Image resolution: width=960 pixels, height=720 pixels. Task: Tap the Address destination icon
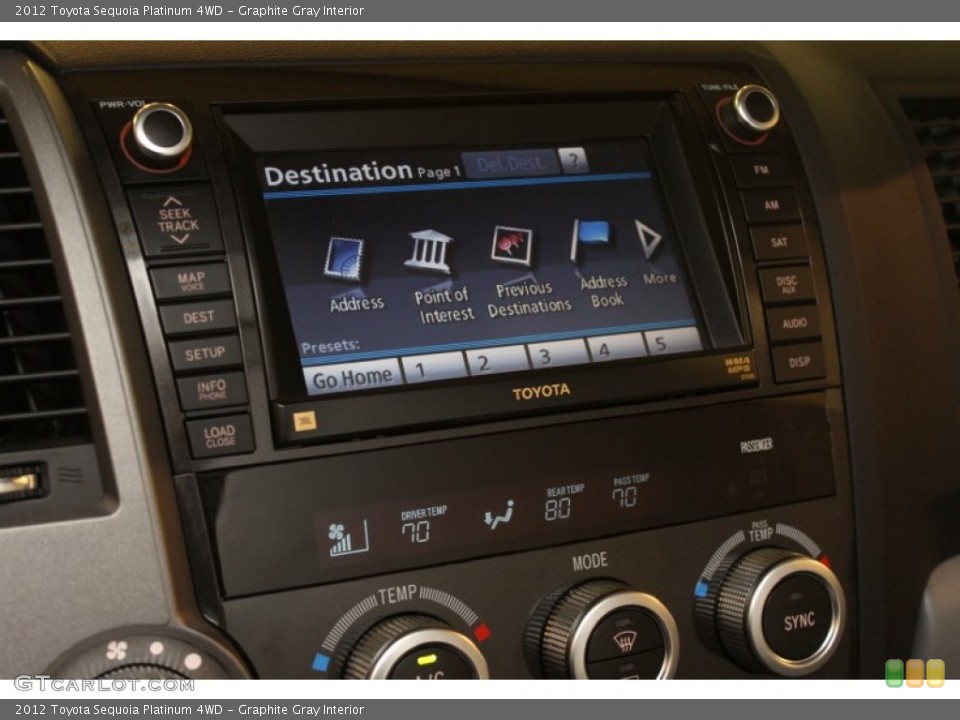344,259
